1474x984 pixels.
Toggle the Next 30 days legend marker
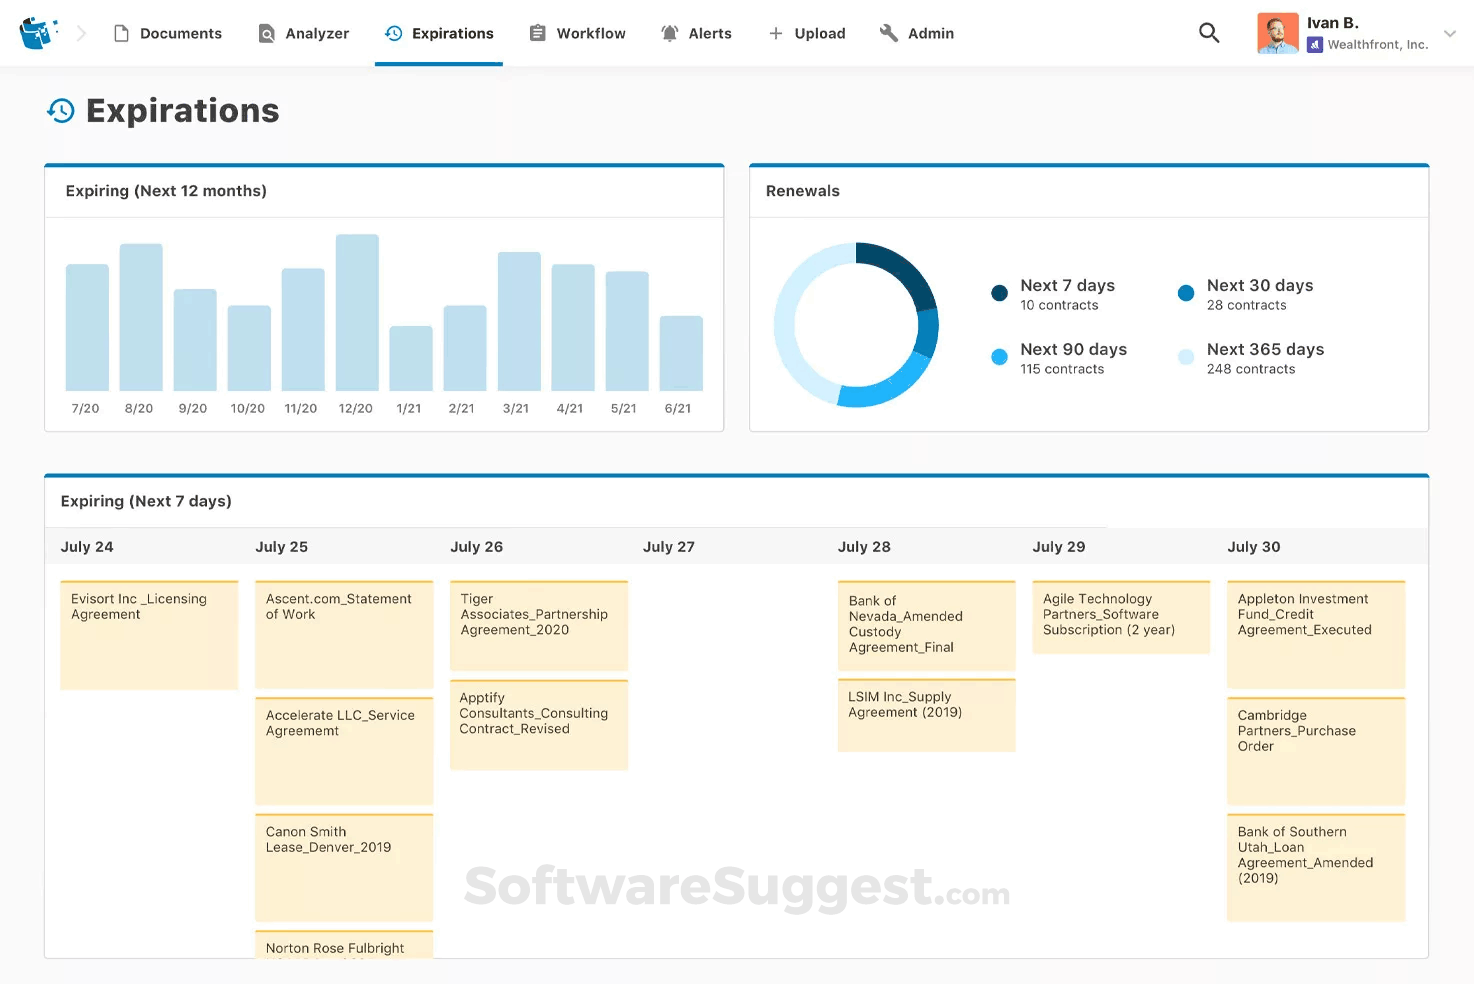coord(1185,293)
